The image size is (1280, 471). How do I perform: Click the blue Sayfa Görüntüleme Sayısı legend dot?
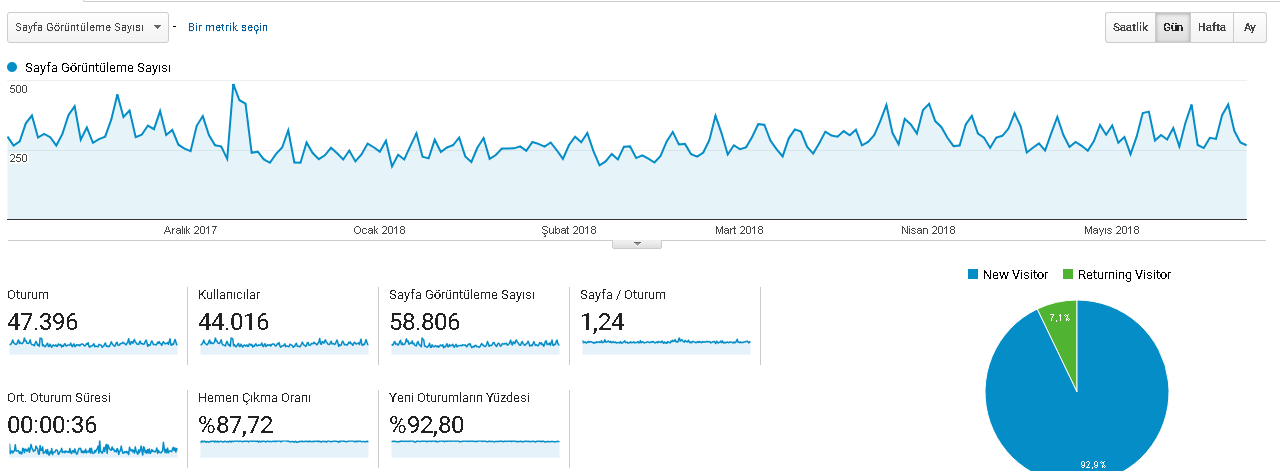13,67
